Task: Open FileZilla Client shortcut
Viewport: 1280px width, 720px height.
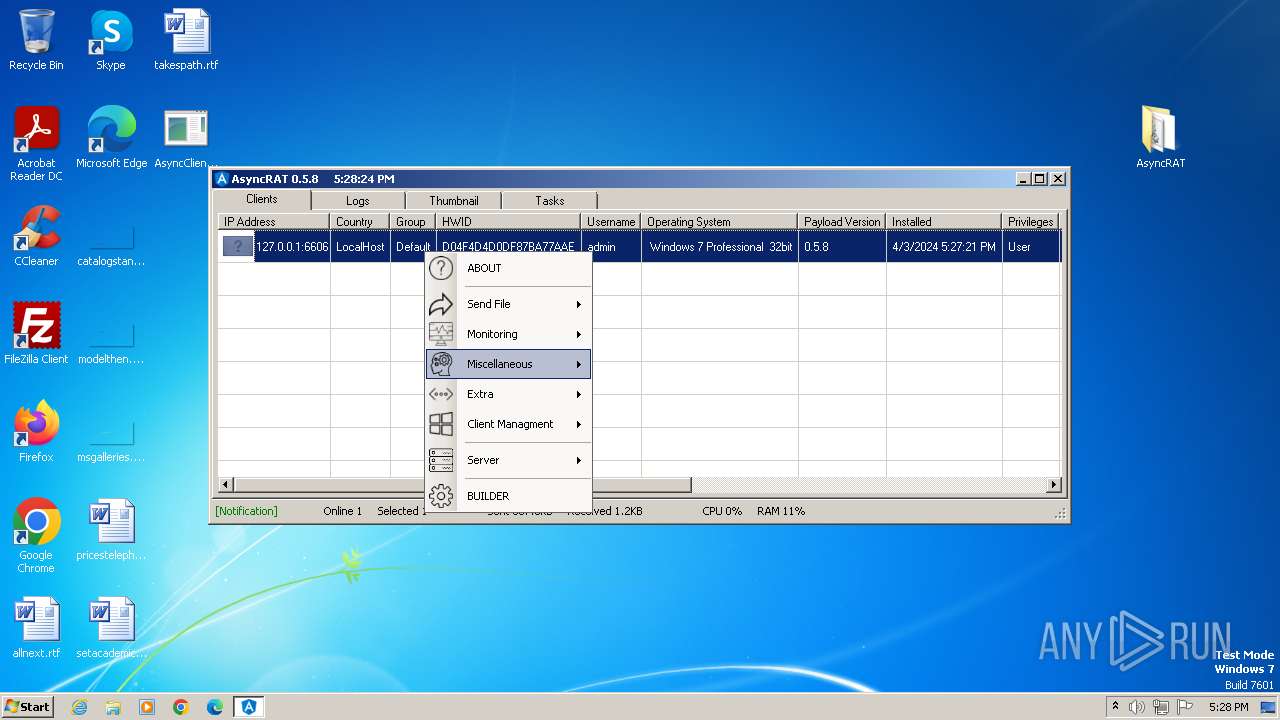Action: point(36,334)
